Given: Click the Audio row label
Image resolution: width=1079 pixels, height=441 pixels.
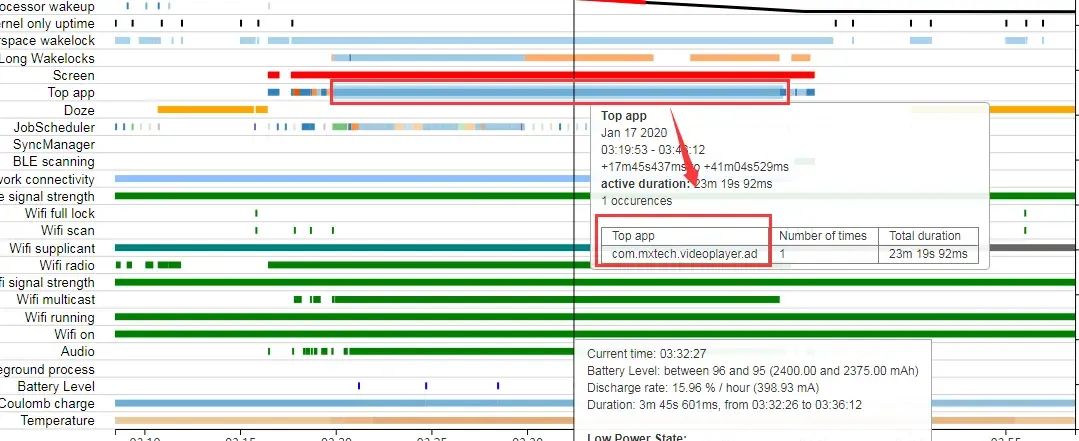Looking at the screenshot, I should click(78, 352).
